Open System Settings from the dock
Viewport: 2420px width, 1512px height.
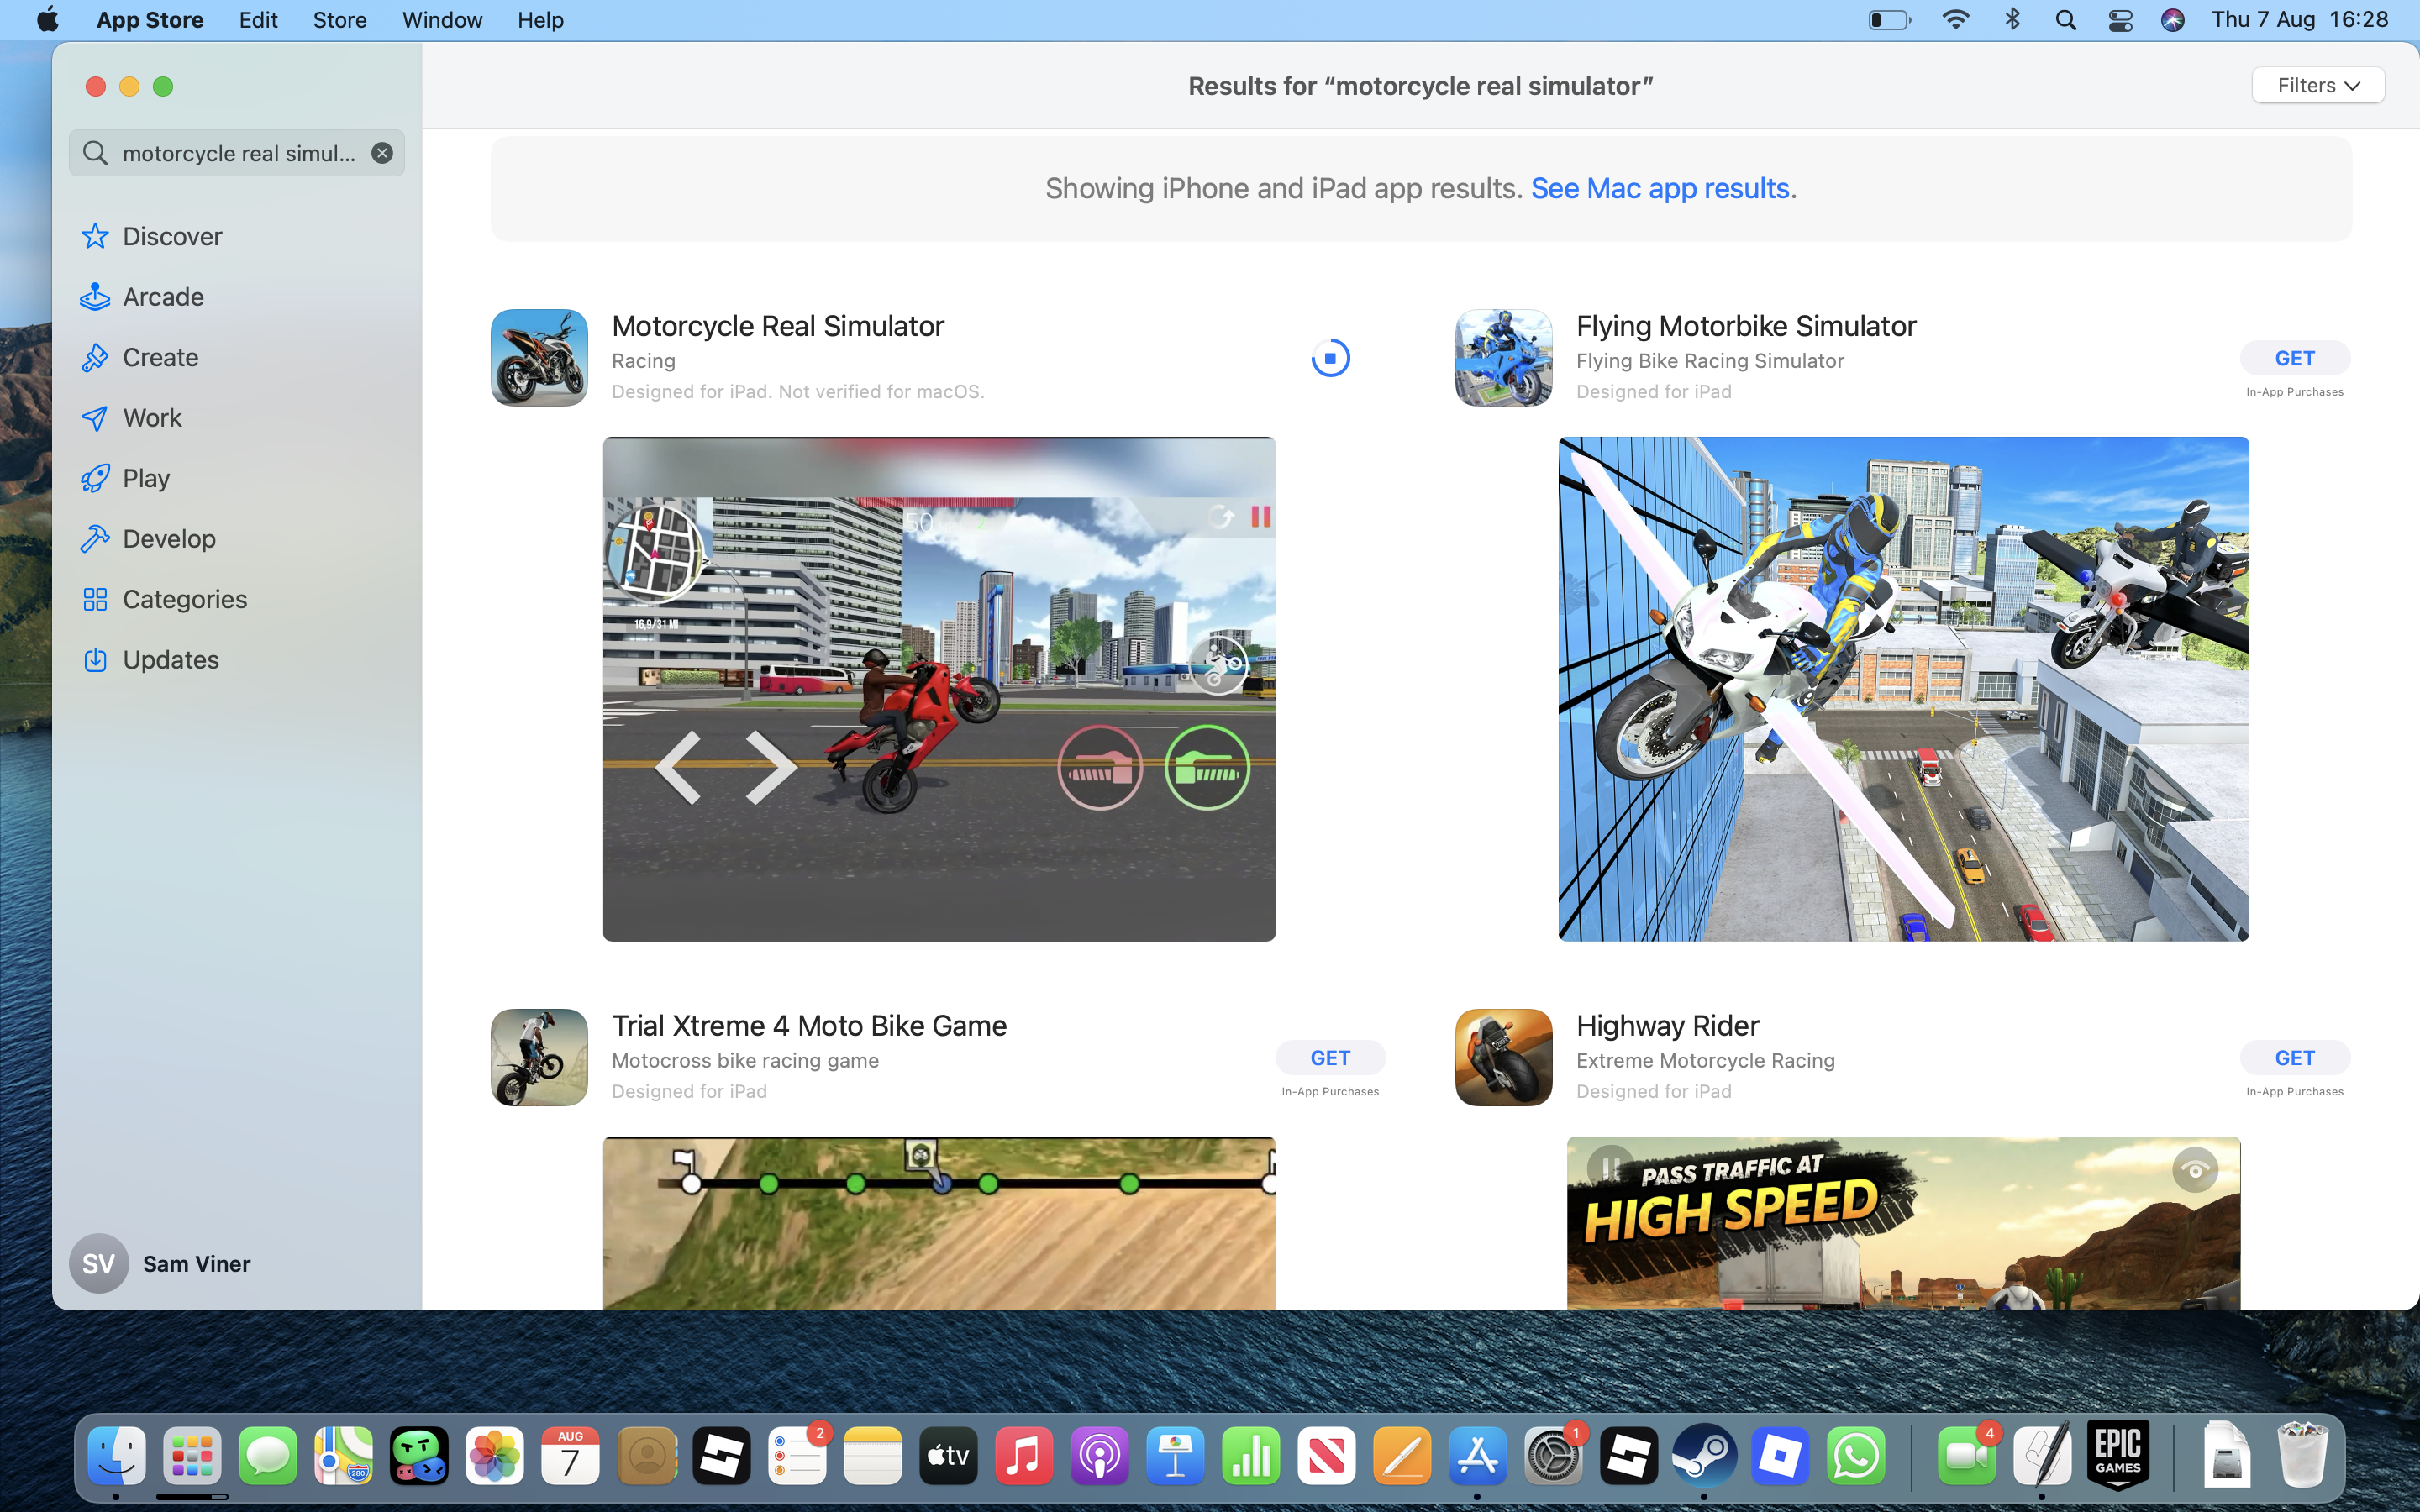point(1553,1455)
